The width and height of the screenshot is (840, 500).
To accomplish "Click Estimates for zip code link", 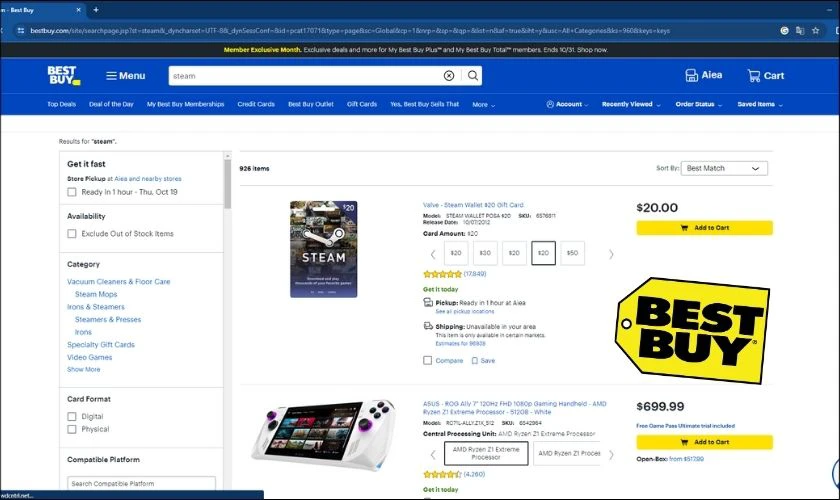I will point(460,344).
